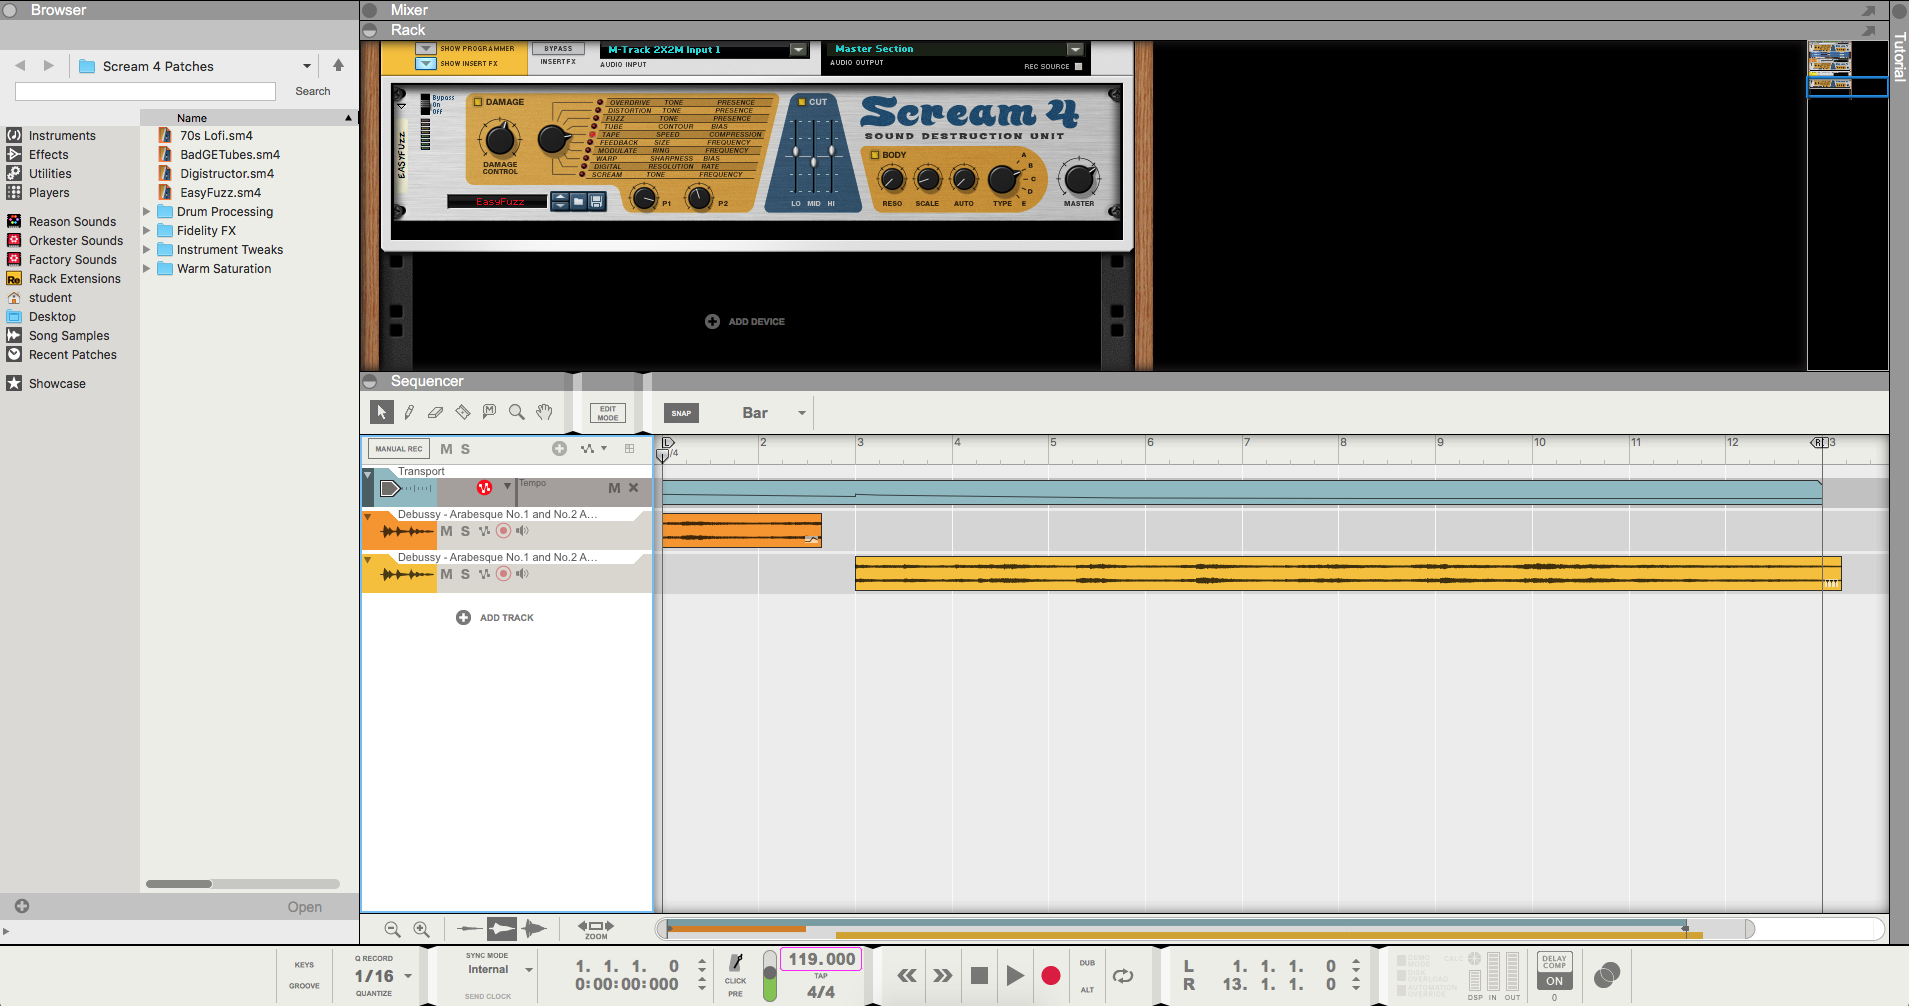Select the Pencil tool in the sequencer
Image resolution: width=1909 pixels, height=1006 pixels.
click(409, 412)
